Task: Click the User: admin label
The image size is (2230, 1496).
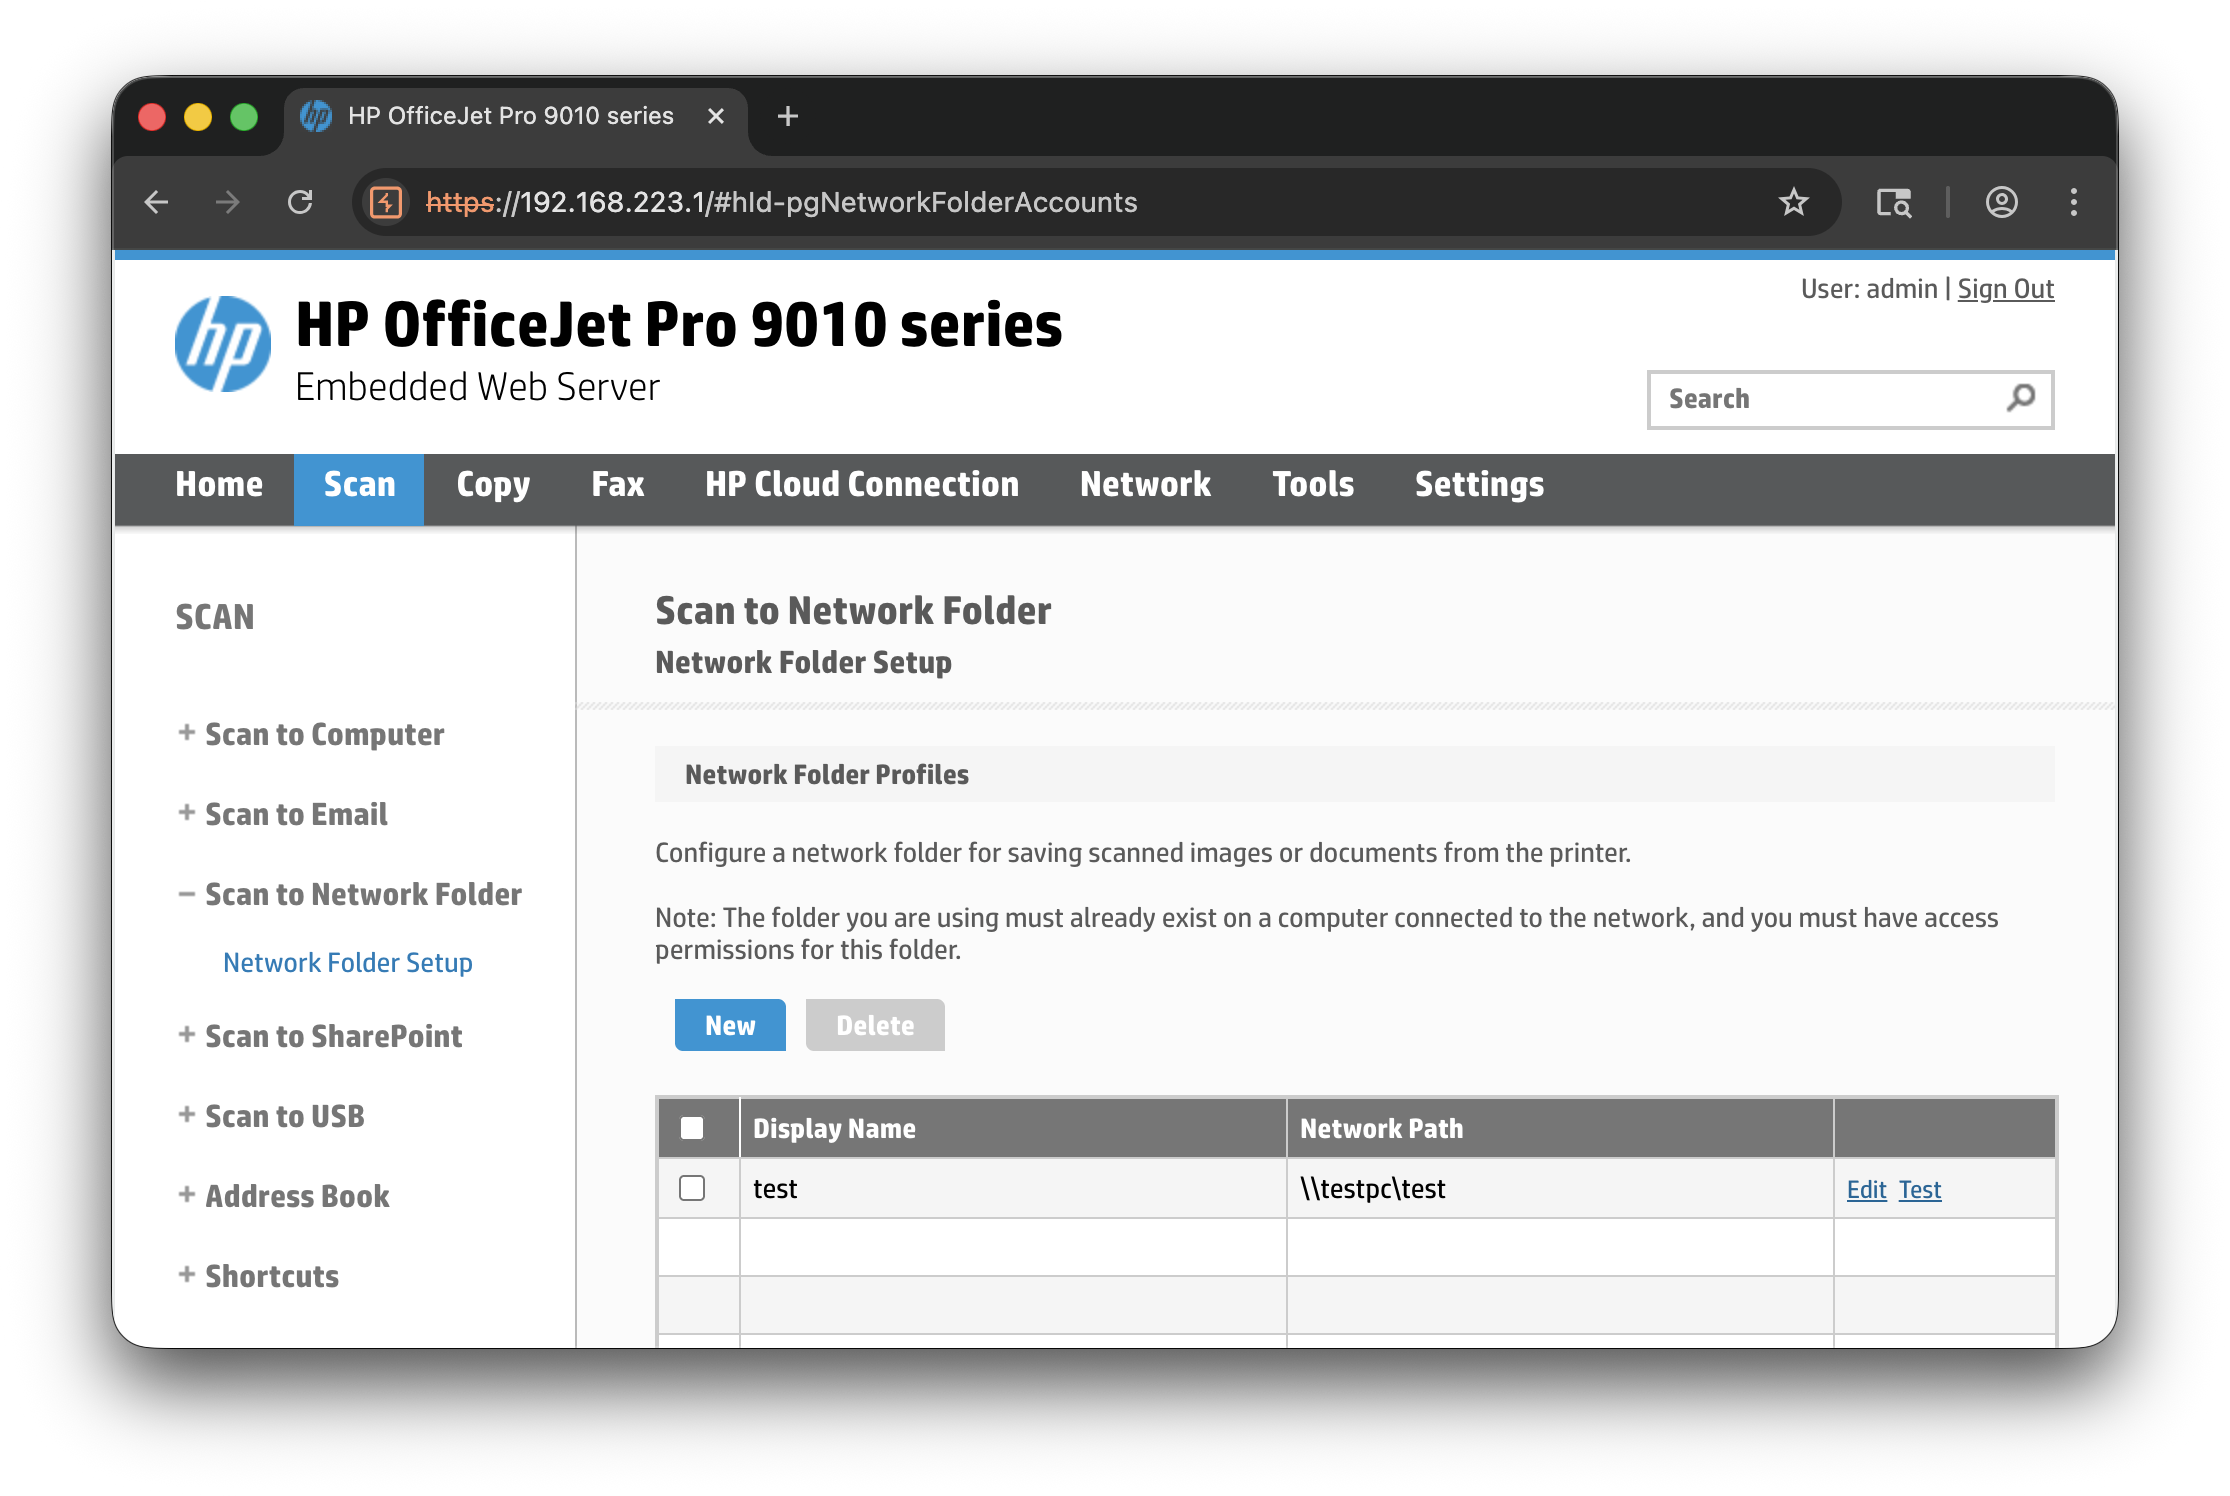Action: coord(1869,289)
